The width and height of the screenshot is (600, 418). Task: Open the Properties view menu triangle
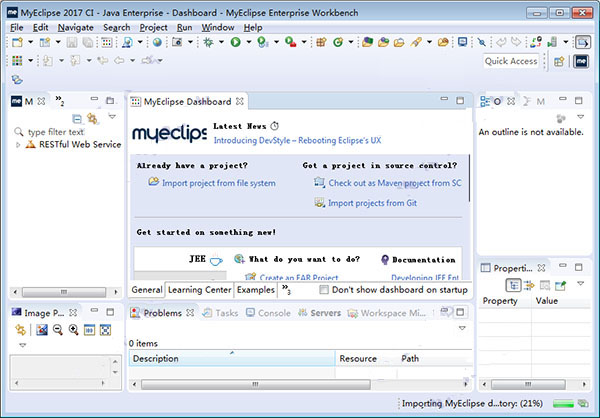(x=580, y=284)
